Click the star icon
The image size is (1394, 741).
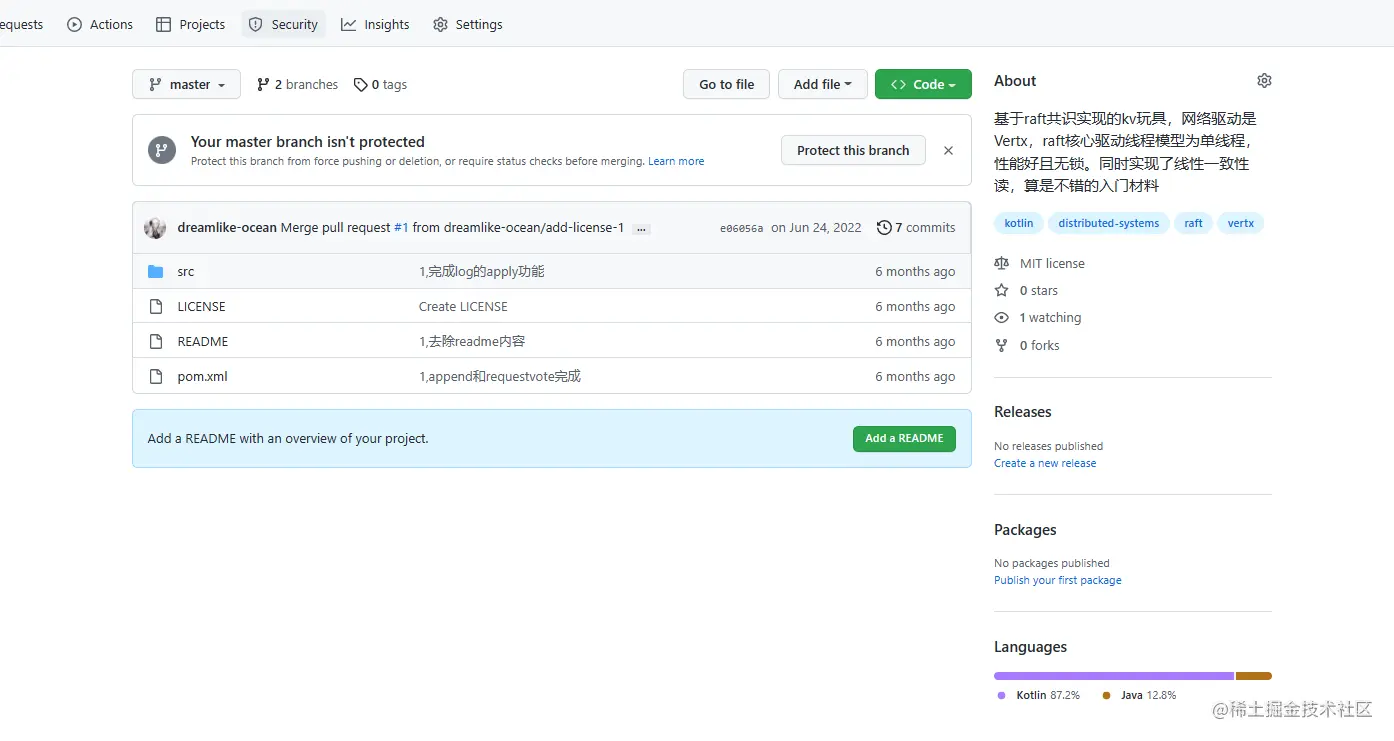click(1002, 291)
